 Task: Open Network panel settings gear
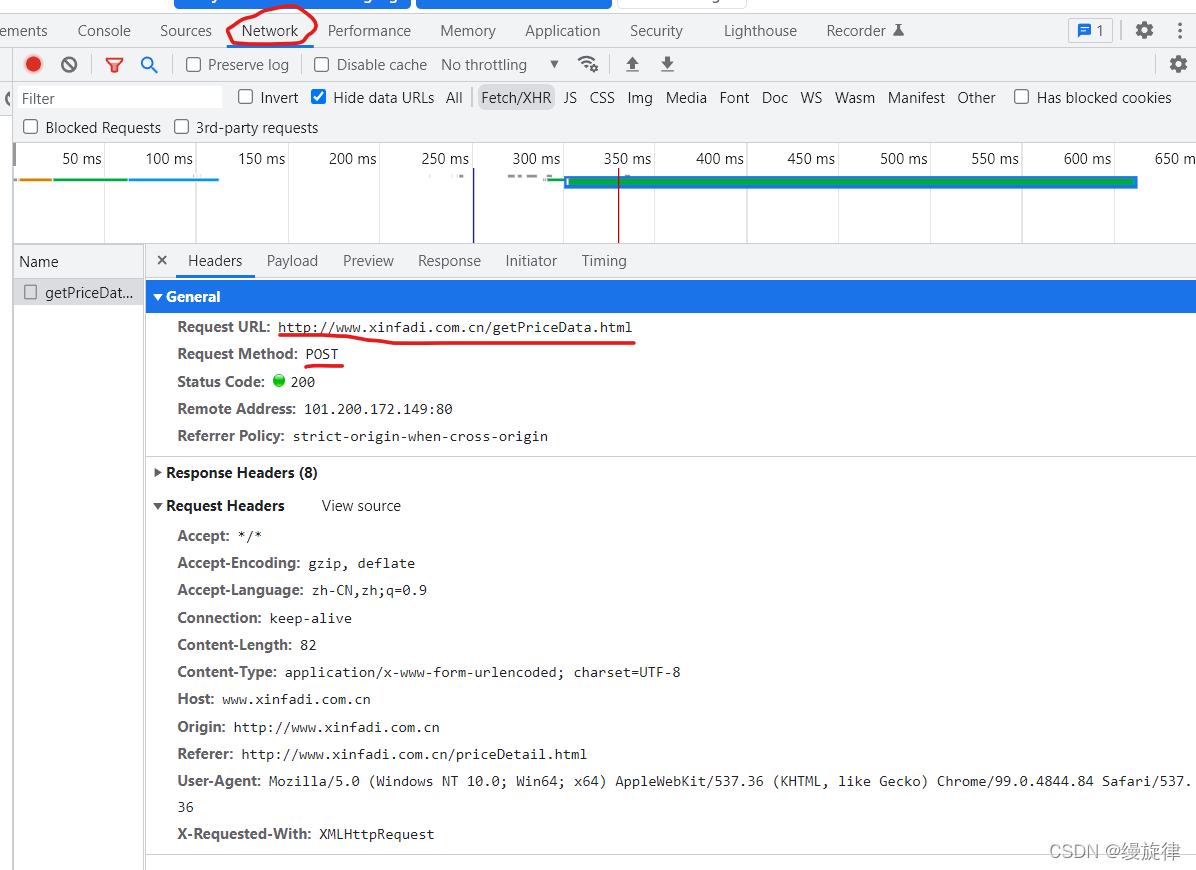[1178, 64]
